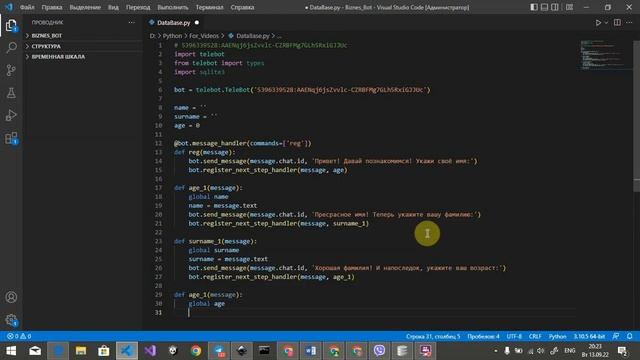Open Explorer panel More Actions ellipsis
Viewport: 640px width, 360px height.
[131, 22]
